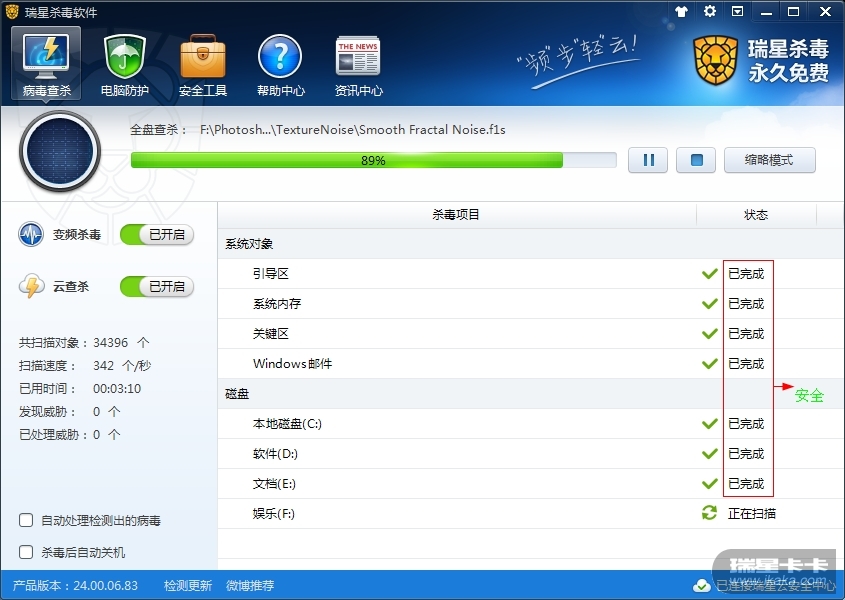Click the 杀毒项目 column header

(456, 215)
